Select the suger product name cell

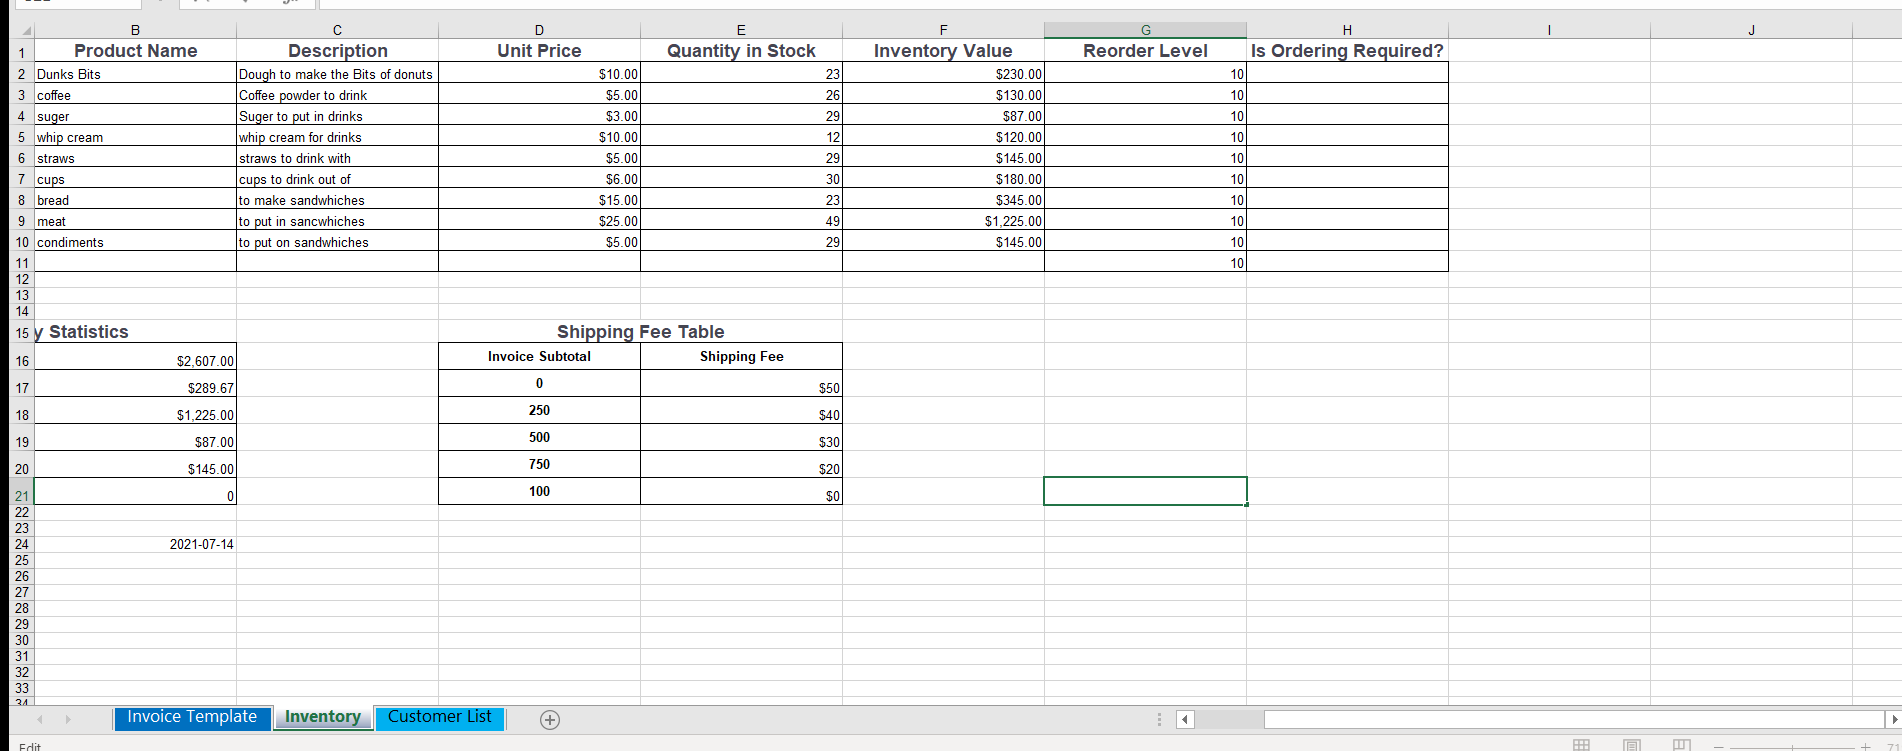pos(136,116)
